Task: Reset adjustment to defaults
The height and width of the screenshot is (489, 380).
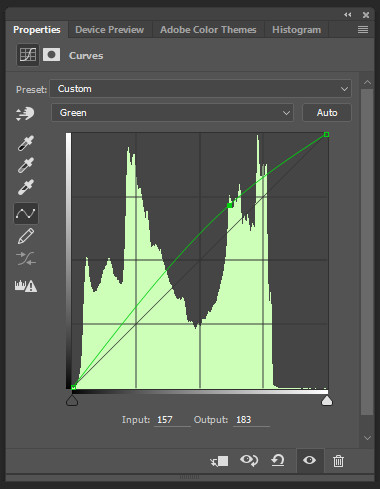Action: 278,461
